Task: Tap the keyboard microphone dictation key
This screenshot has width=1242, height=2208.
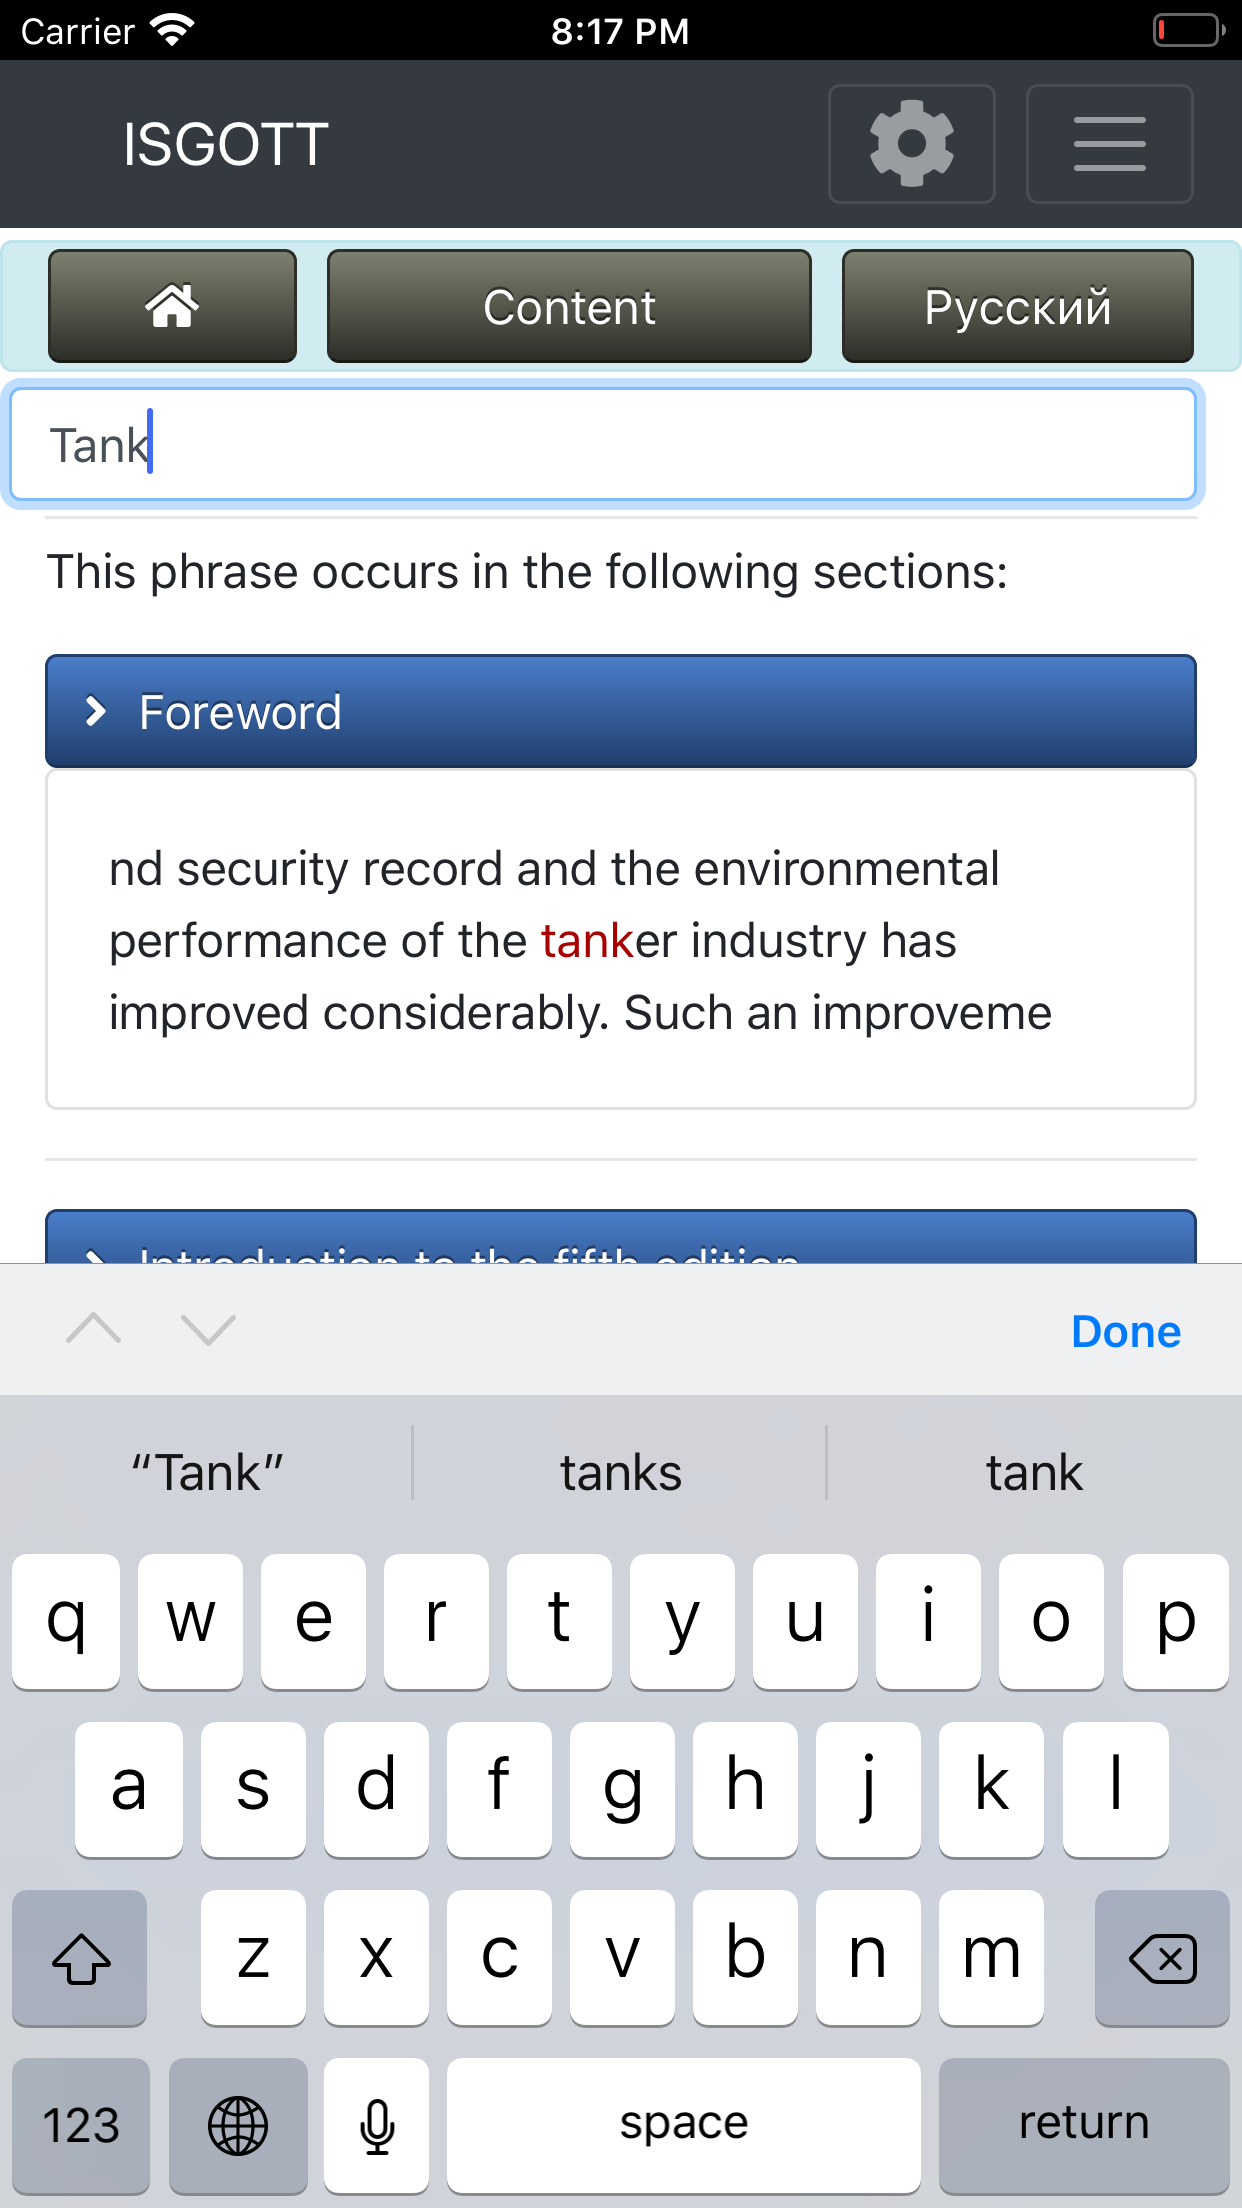Action: 377,2124
